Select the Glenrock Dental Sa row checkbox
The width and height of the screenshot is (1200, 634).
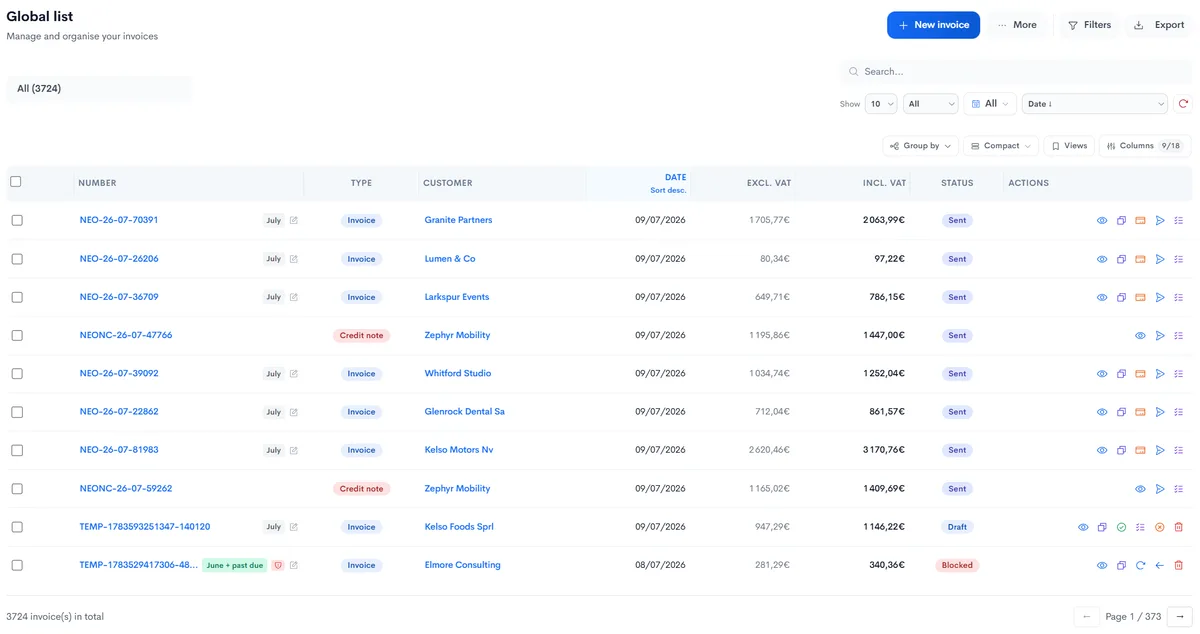click(17, 412)
